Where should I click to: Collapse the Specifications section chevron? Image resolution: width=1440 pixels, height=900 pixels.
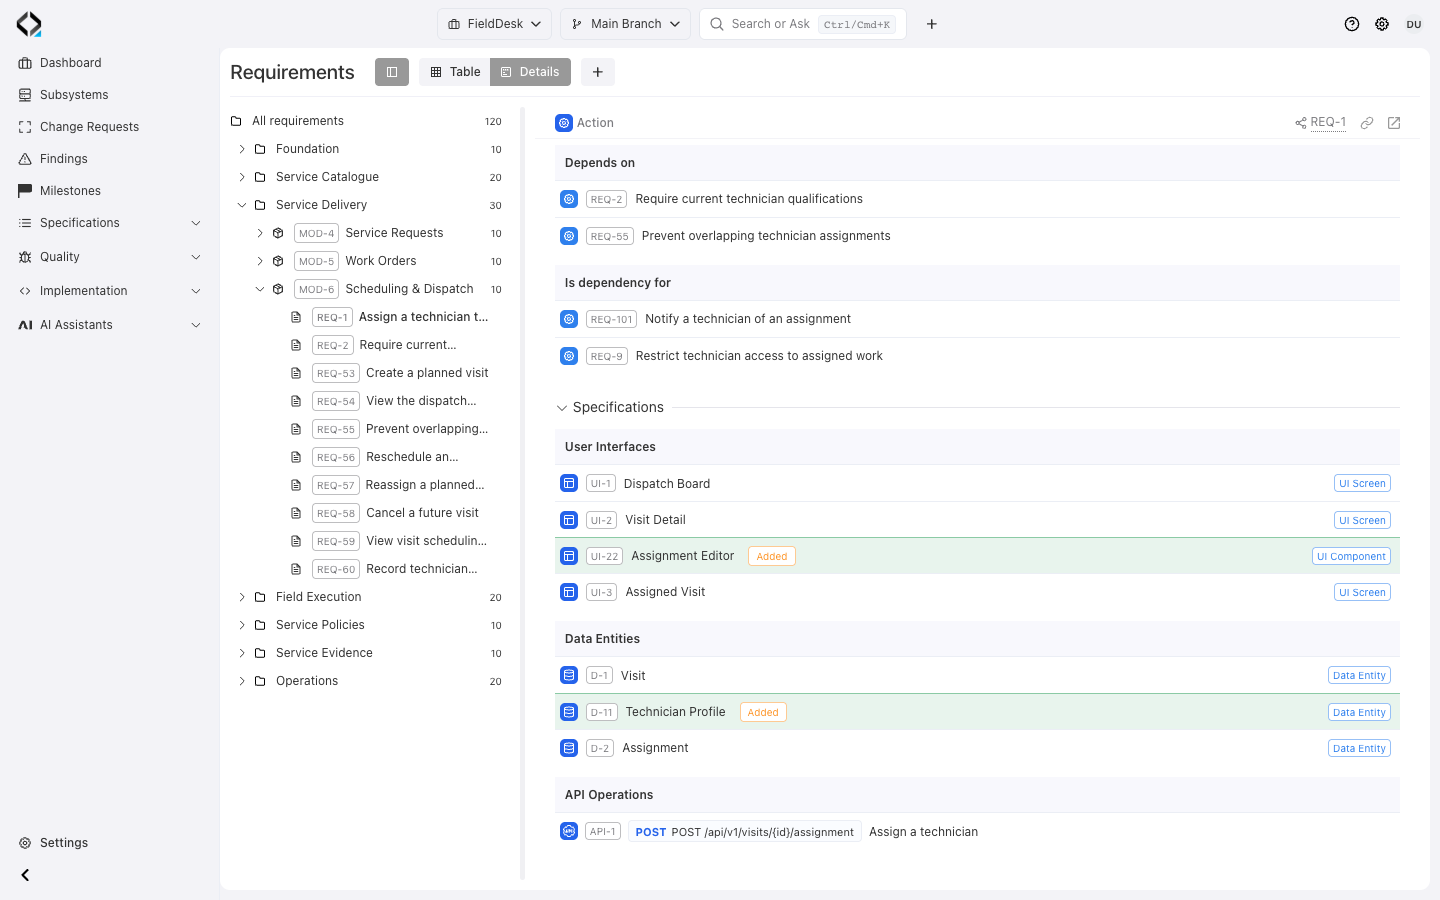click(x=562, y=408)
